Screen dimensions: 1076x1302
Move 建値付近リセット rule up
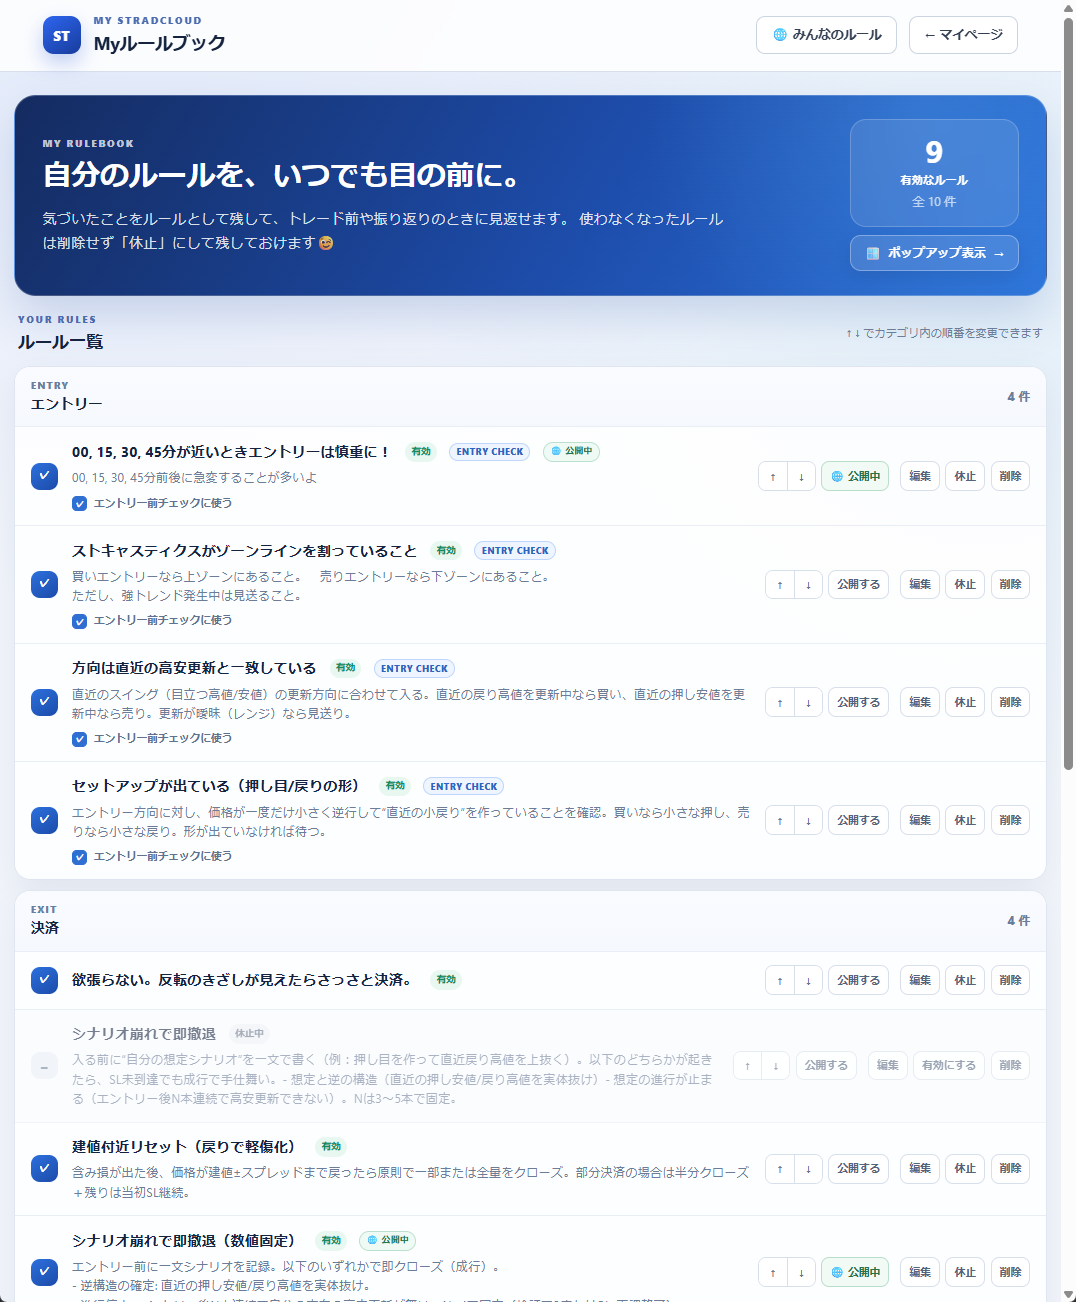pyautogui.click(x=780, y=1169)
